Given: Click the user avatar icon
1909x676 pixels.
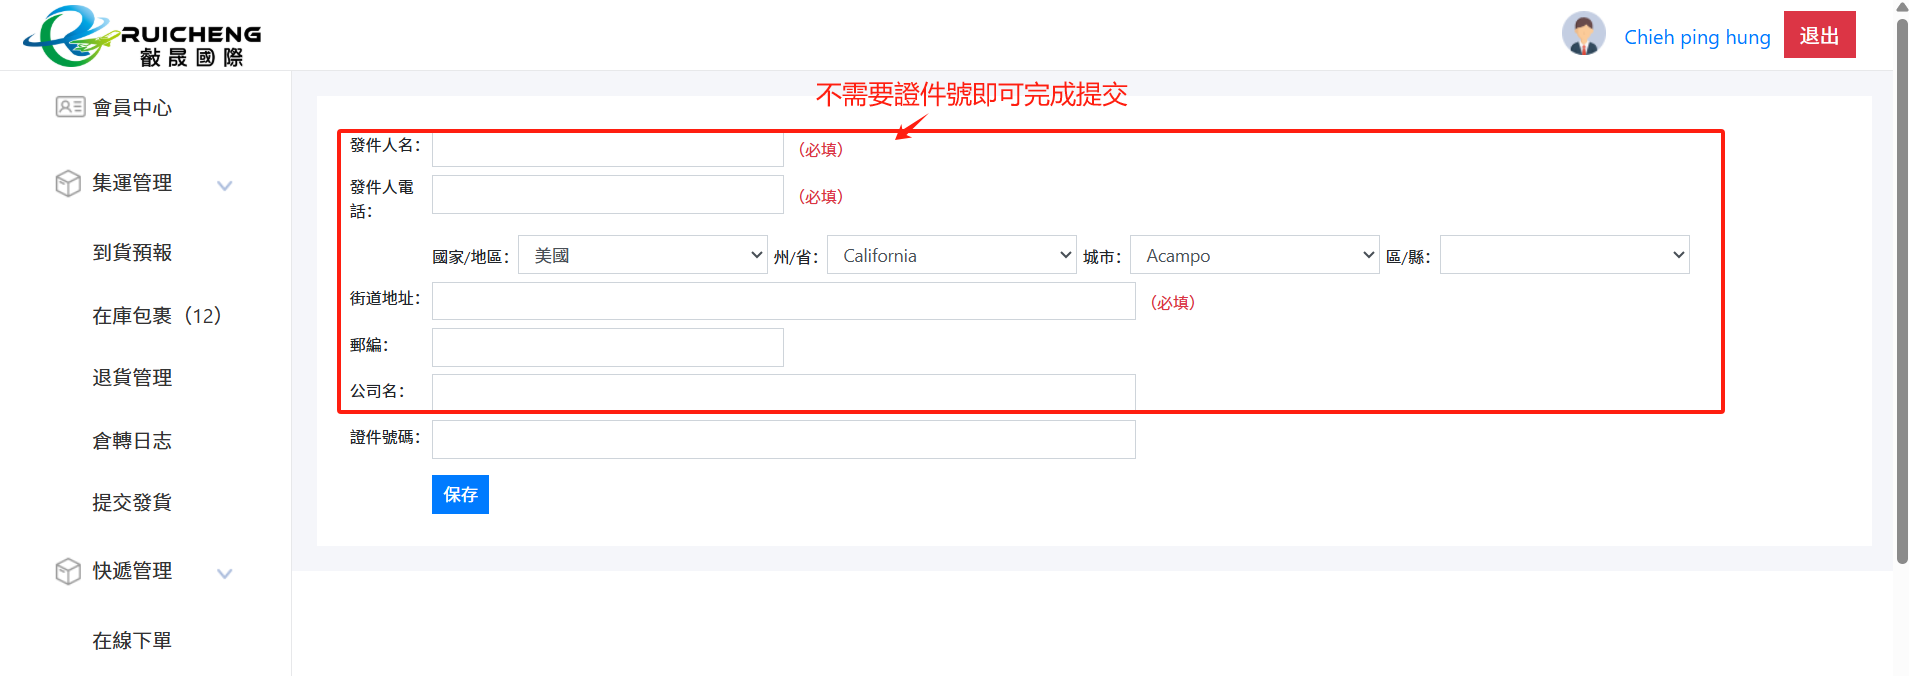Looking at the screenshot, I should tap(1583, 35).
